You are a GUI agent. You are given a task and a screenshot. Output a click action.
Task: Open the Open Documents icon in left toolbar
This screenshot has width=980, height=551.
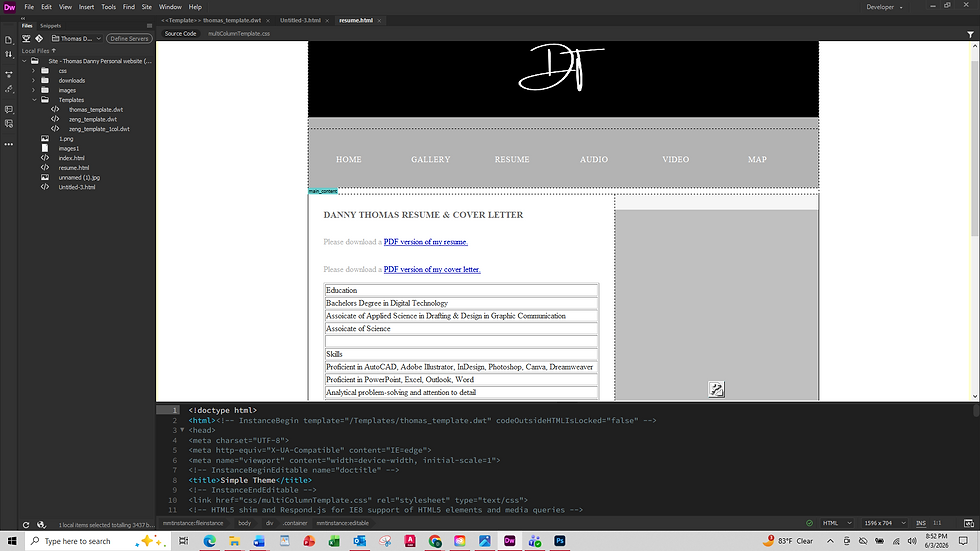click(x=9, y=40)
